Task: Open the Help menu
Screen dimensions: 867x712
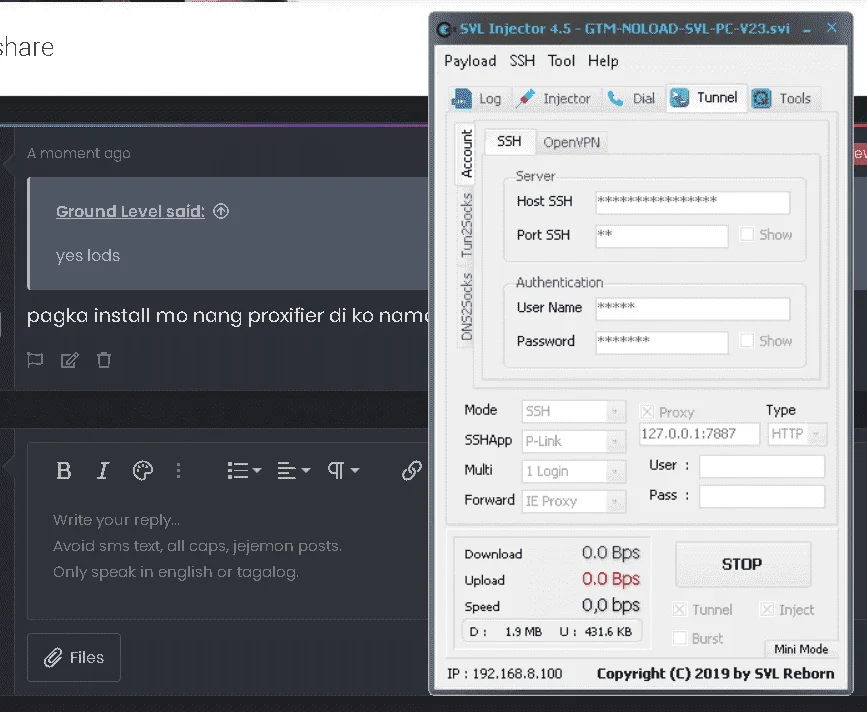Action: point(603,61)
